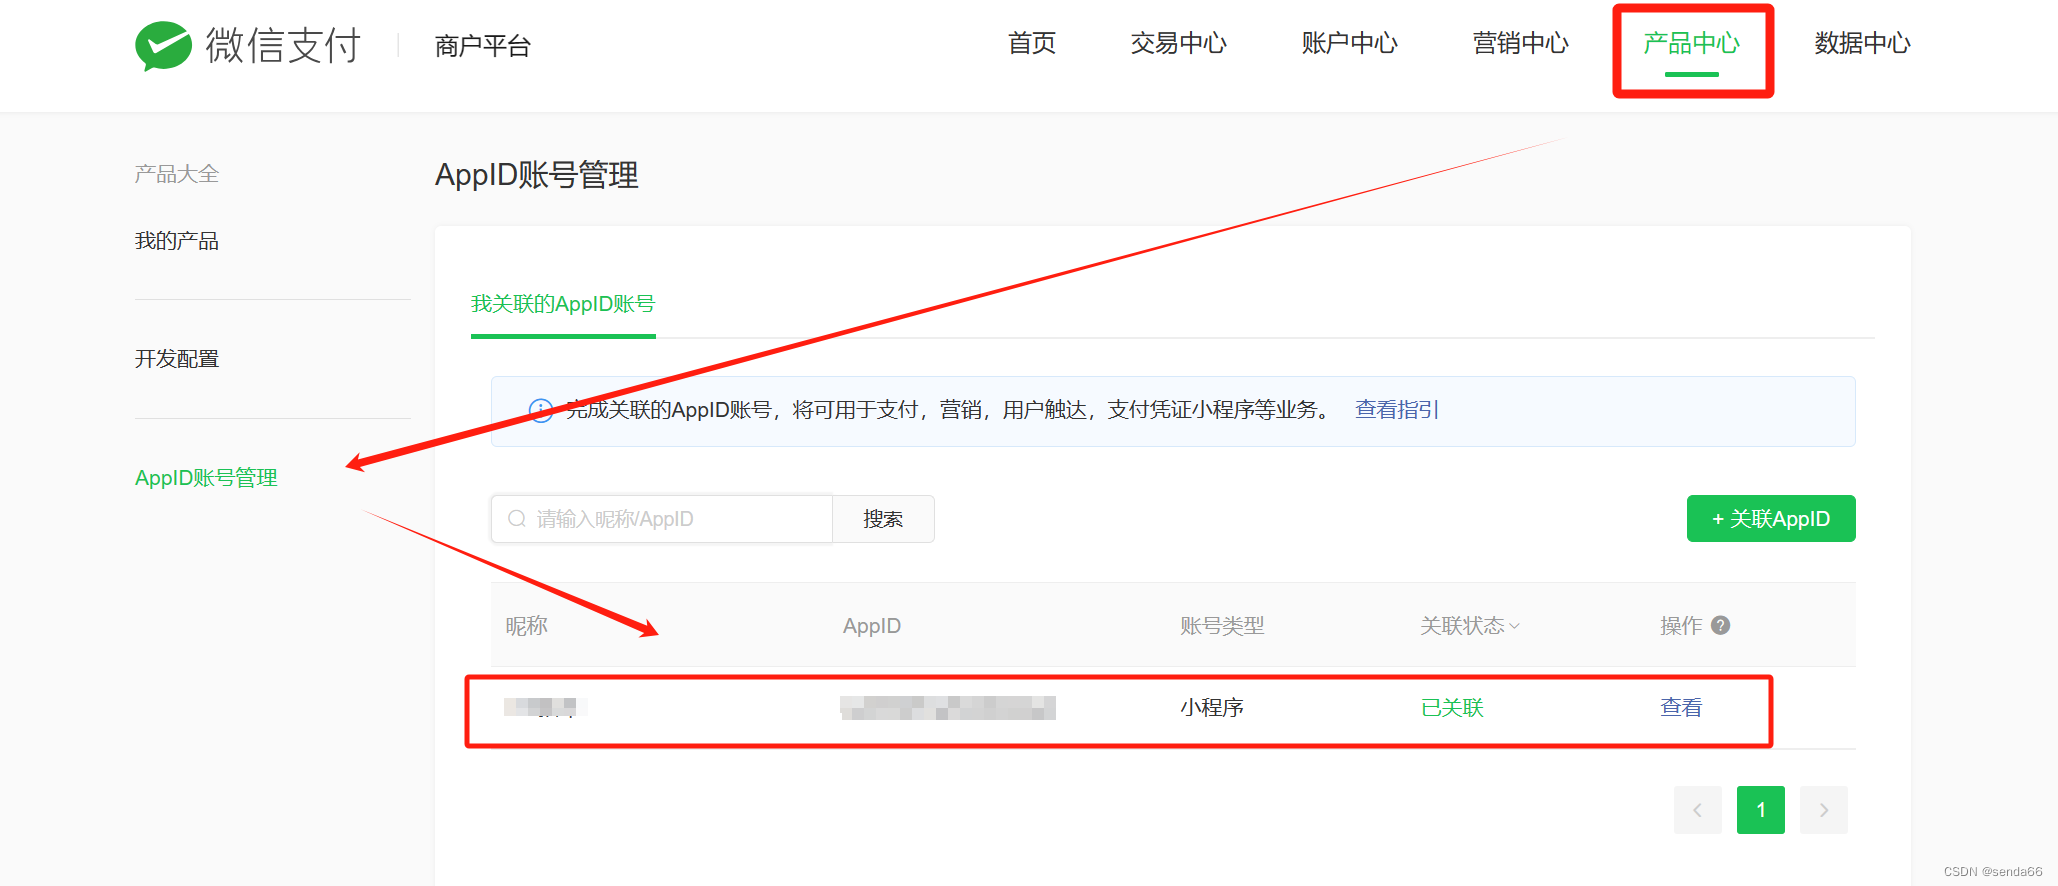
Task: Click the magnifier icon in search box
Action: click(517, 519)
